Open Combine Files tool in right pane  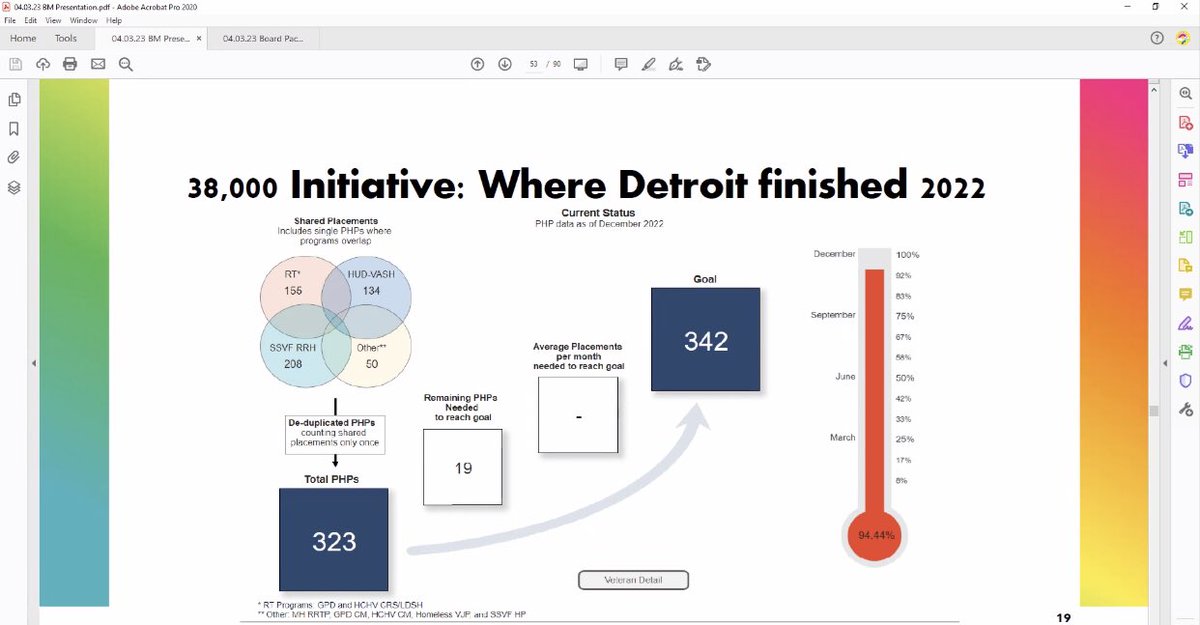pos(1186,151)
